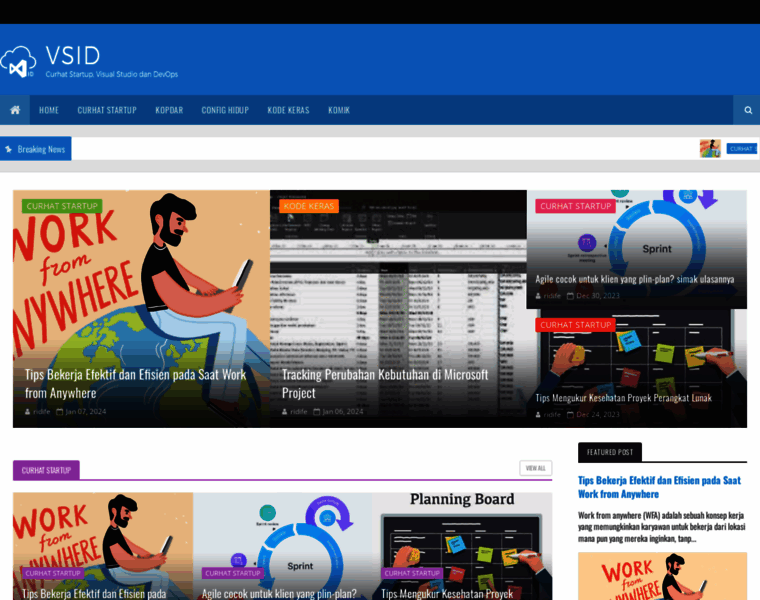This screenshot has height=600, width=760.
Task: Click the VSID cloud logo icon
Action: [18, 62]
